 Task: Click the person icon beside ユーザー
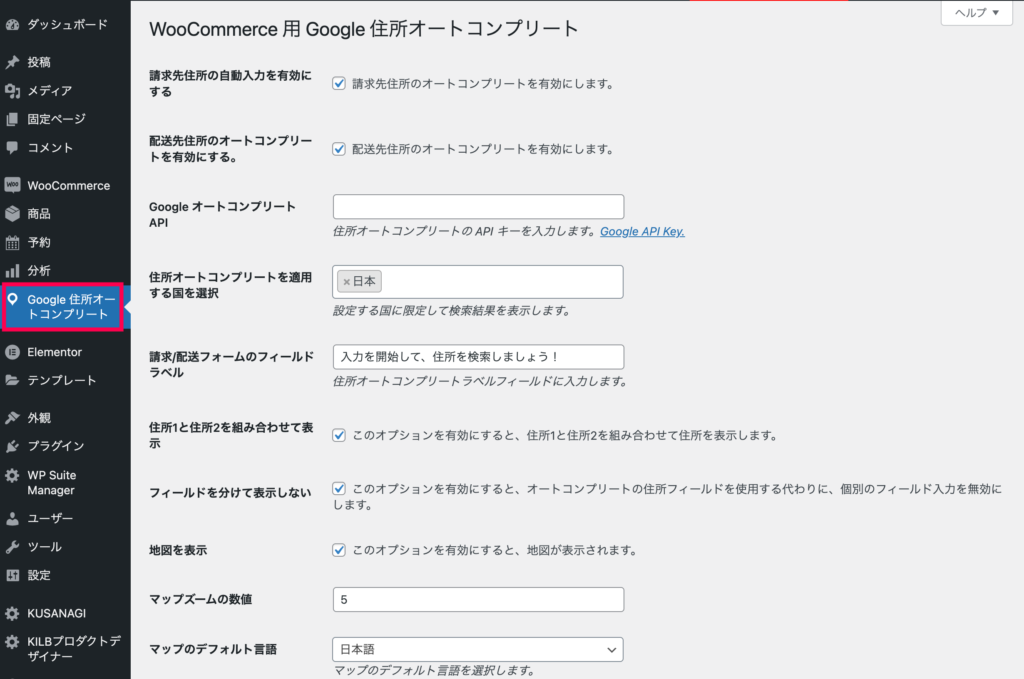click(x=12, y=518)
